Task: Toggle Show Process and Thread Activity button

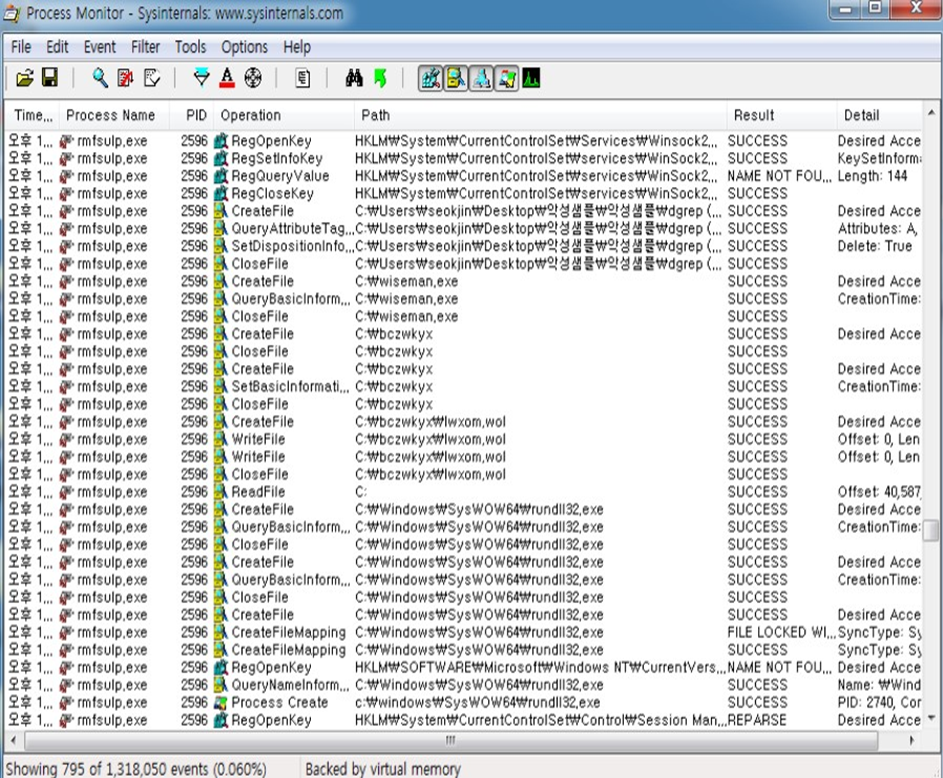Action: (506, 78)
